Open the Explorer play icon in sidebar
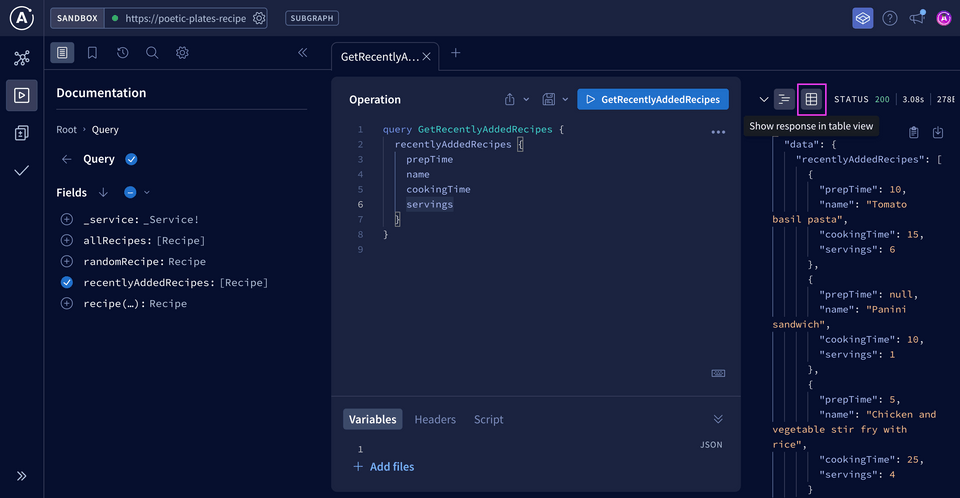Screen dimensions: 960x498 click(x=21, y=95)
